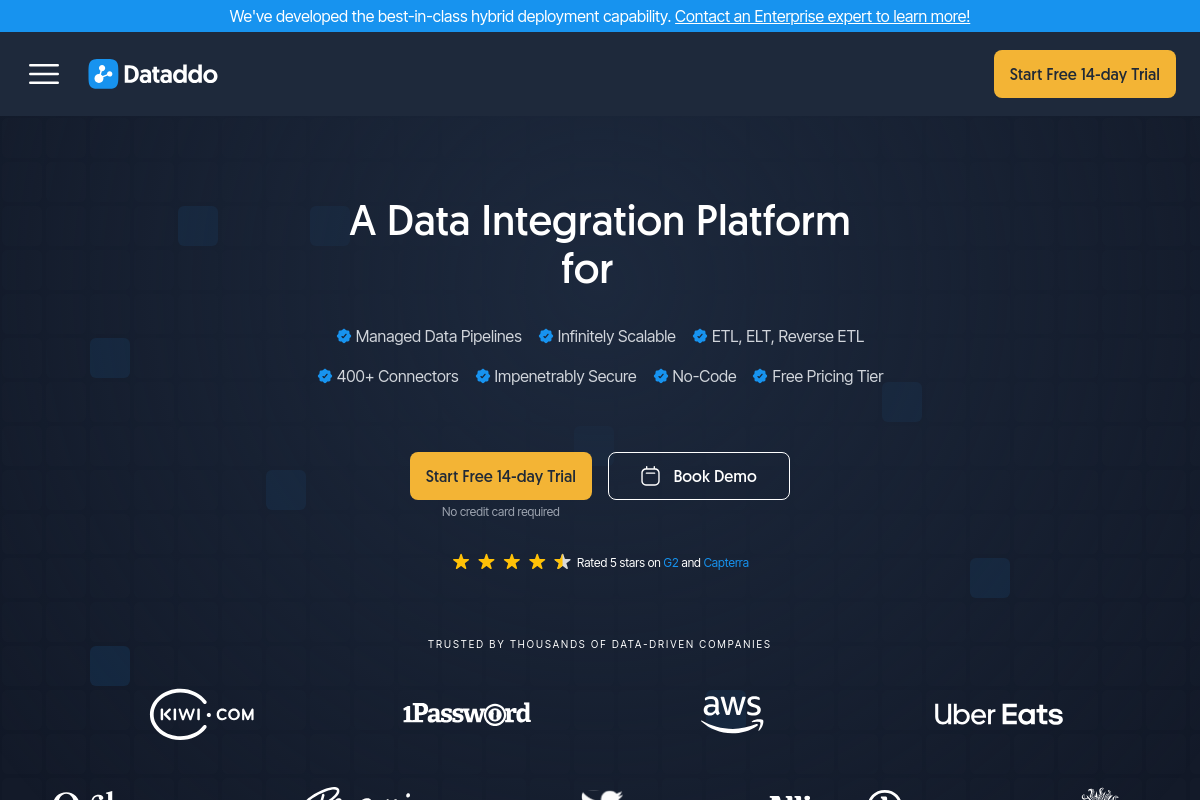Image resolution: width=1200 pixels, height=800 pixels.
Task: Click the first rating star
Action: click(461, 562)
